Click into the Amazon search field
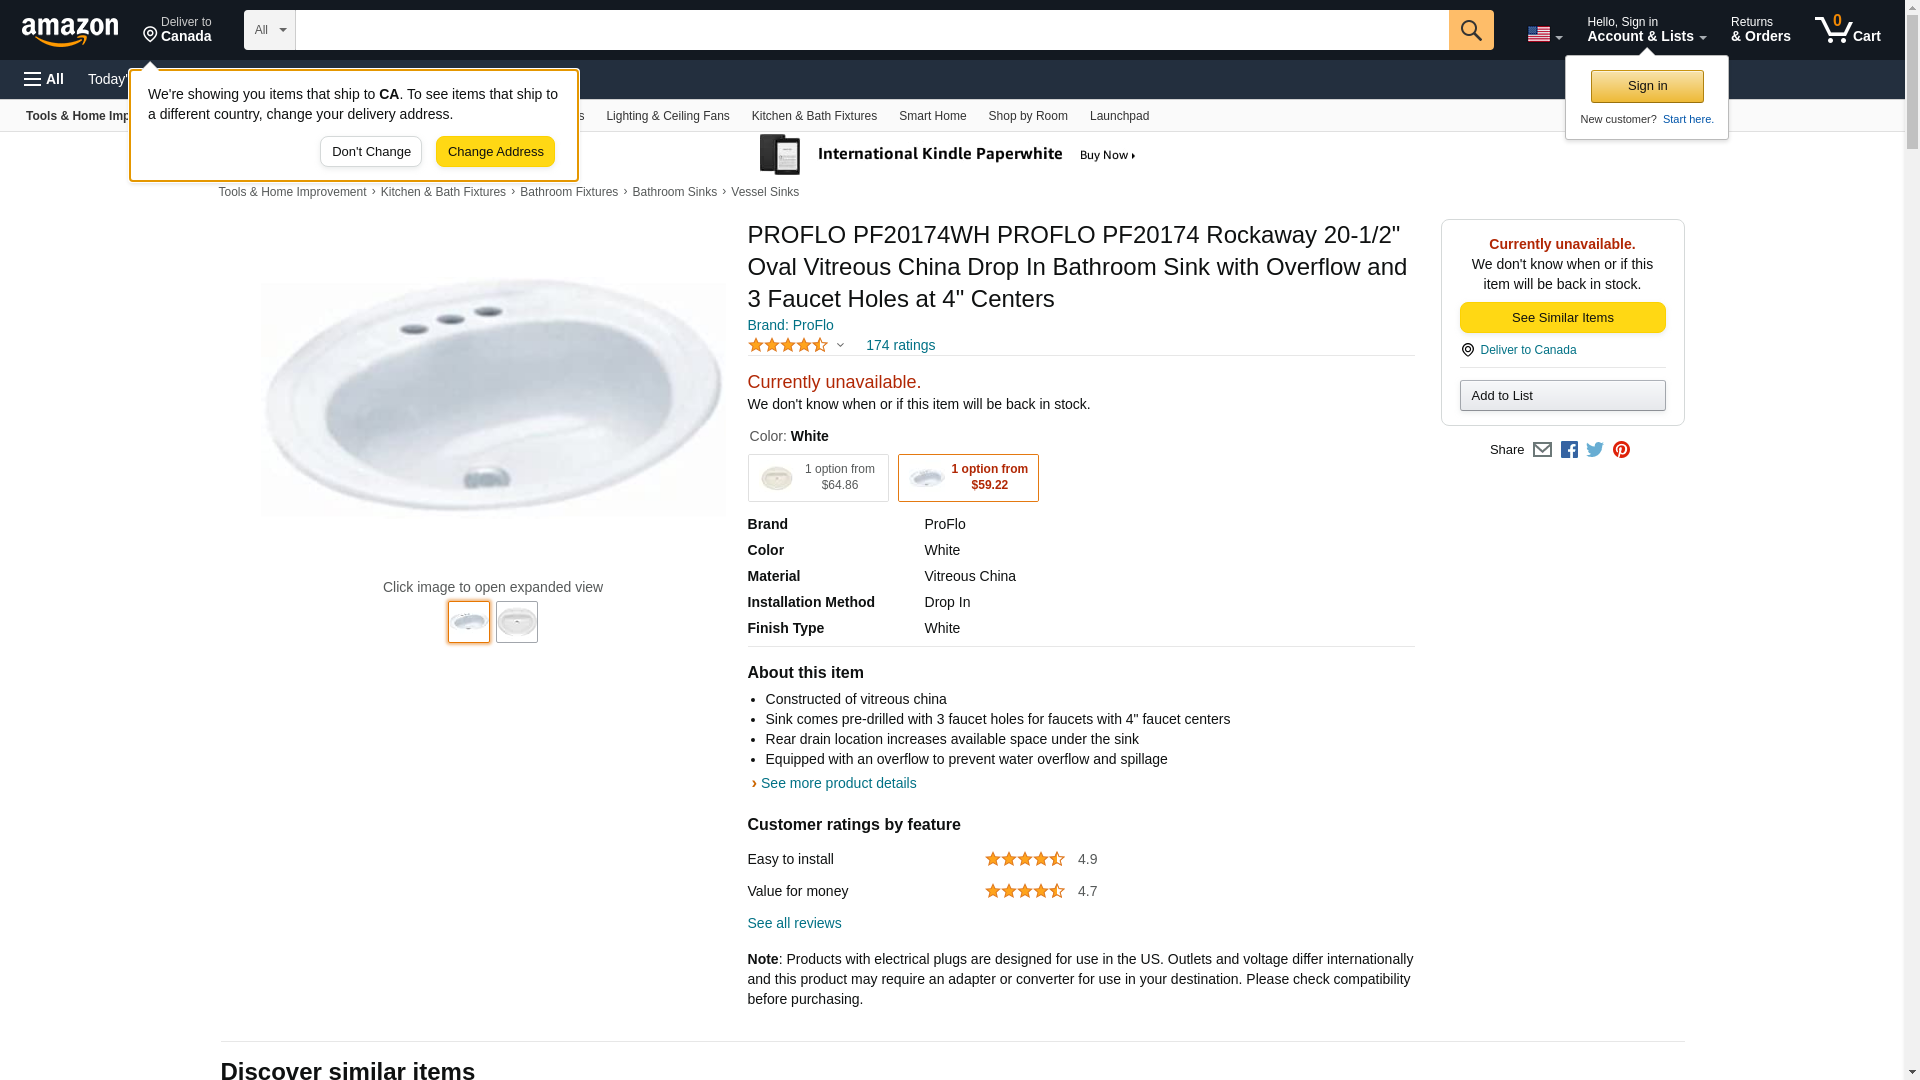The image size is (1920, 1080). tap(870, 30)
